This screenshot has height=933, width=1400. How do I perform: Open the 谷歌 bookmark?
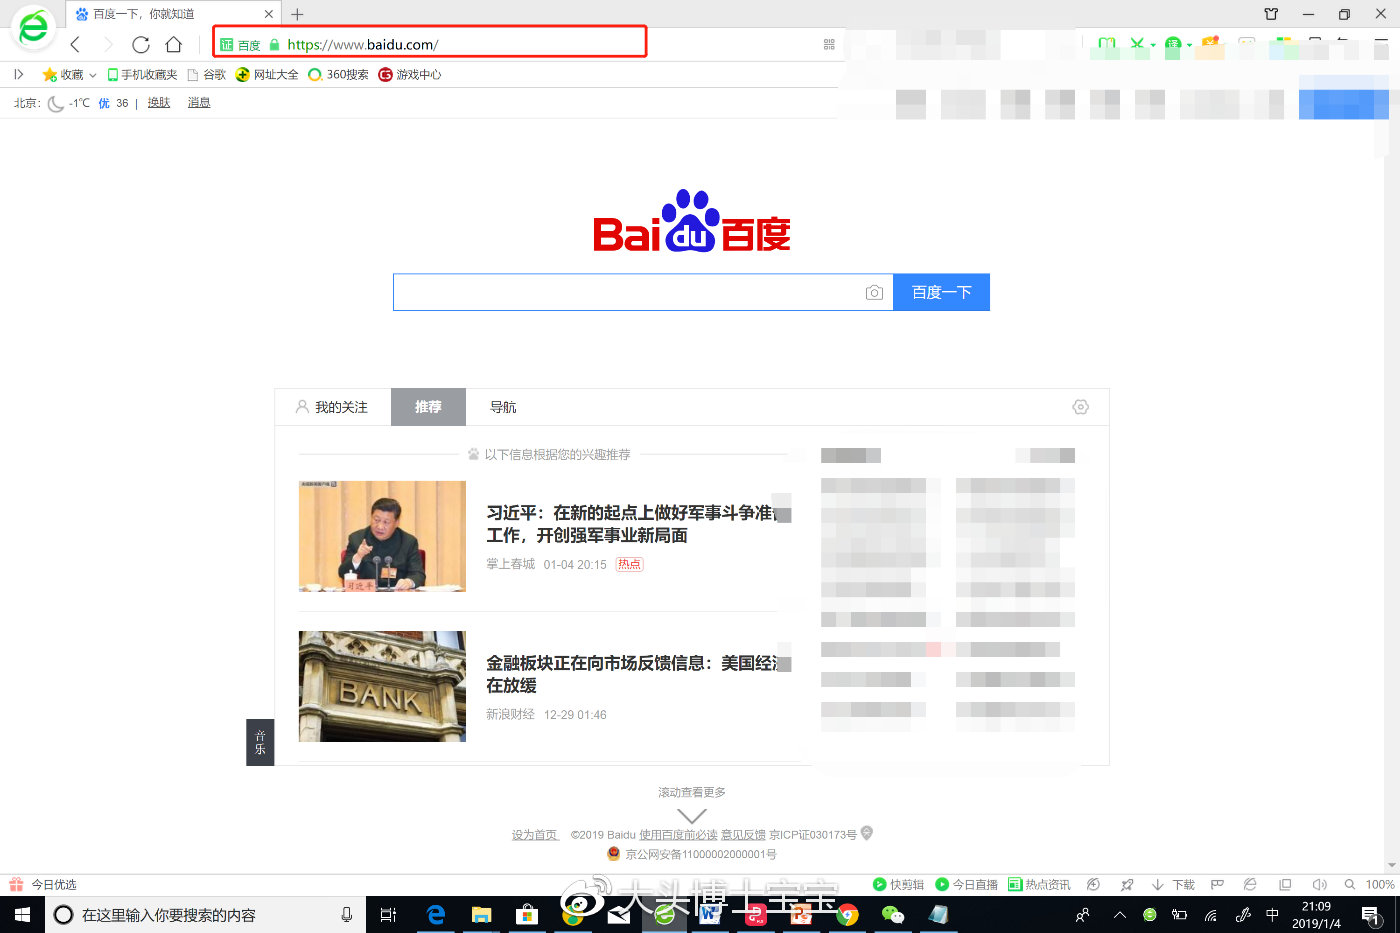click(207, 74)
